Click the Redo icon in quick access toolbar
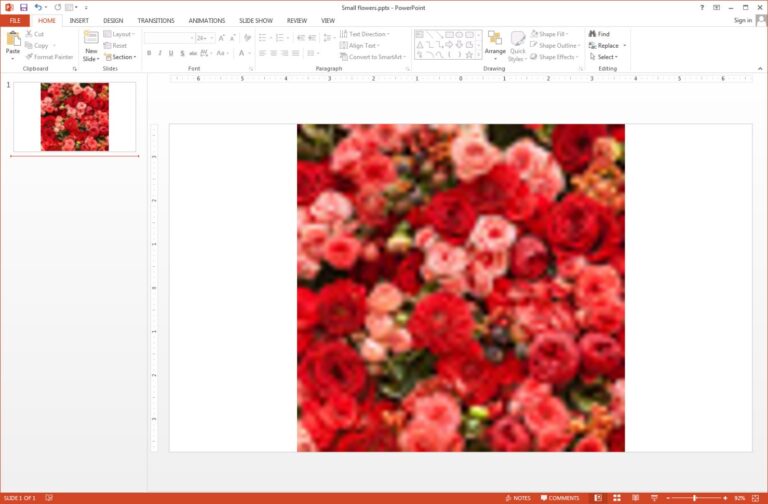The width and height of the screenshot is (768, 504). tap(57, 7)
